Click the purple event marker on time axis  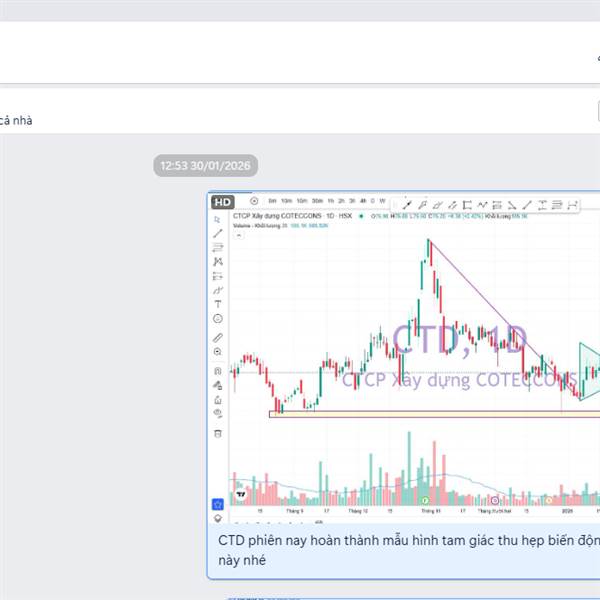495,500
